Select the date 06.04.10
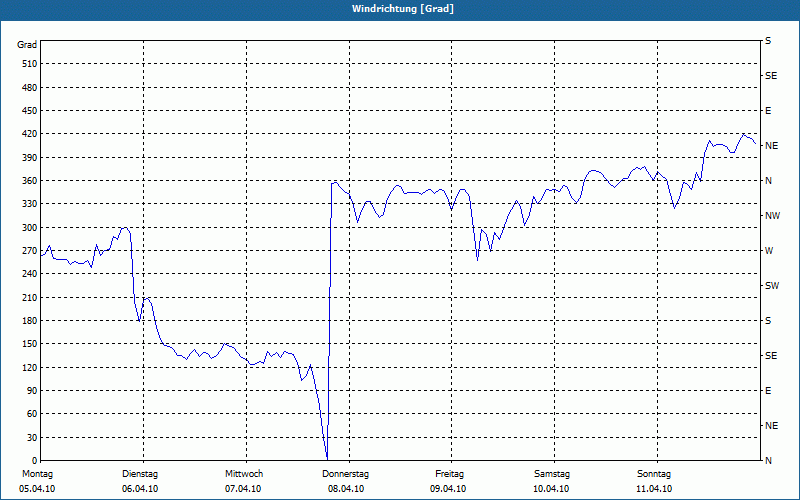800x500 pixels. pos(140,489)
